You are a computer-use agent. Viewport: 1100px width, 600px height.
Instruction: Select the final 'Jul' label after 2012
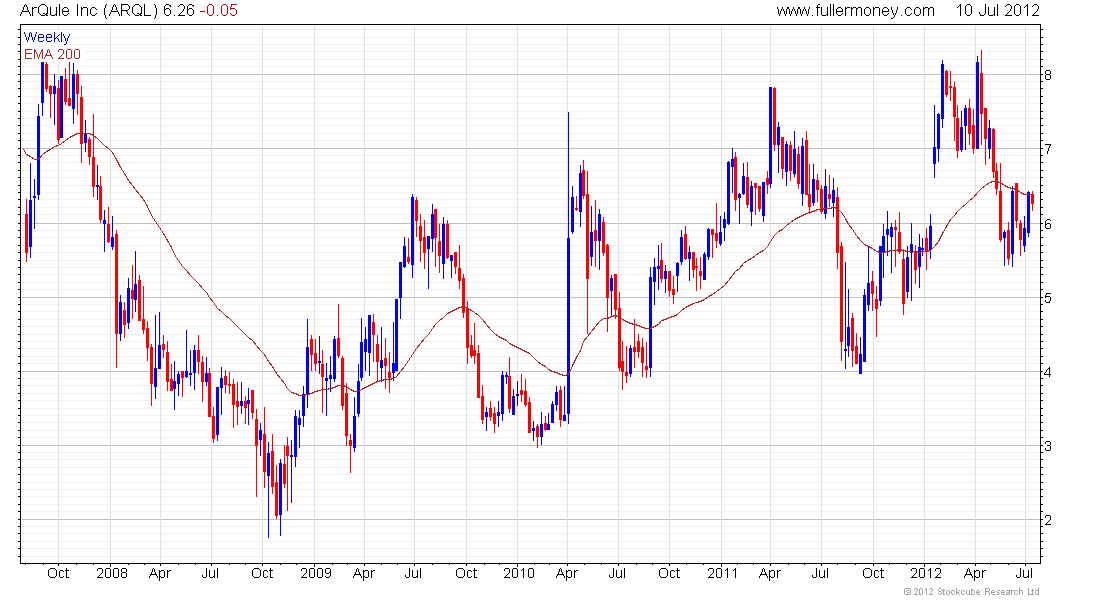click(x=1025, y=573)
